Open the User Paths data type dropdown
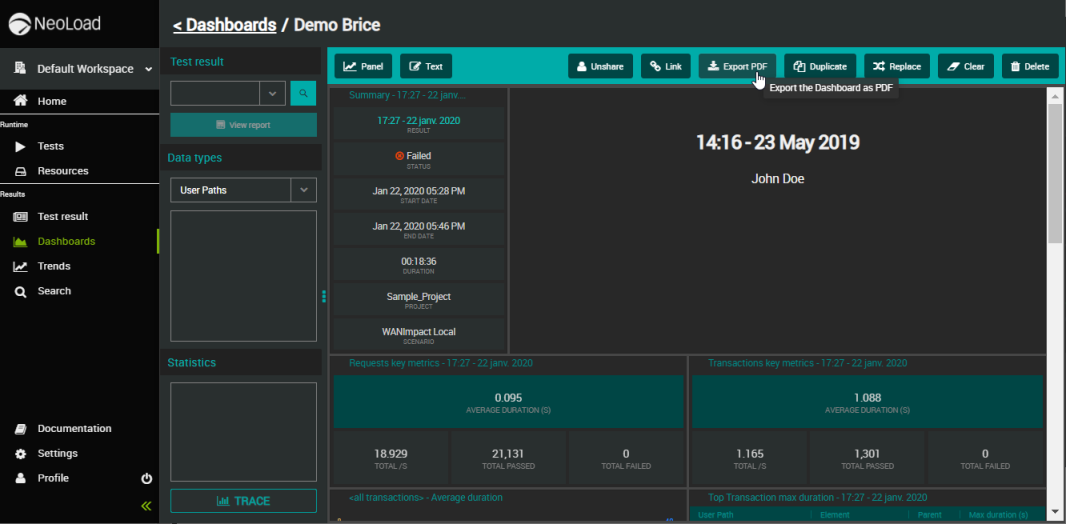This screenshot has width=1066, height=524. click(304, 190)
